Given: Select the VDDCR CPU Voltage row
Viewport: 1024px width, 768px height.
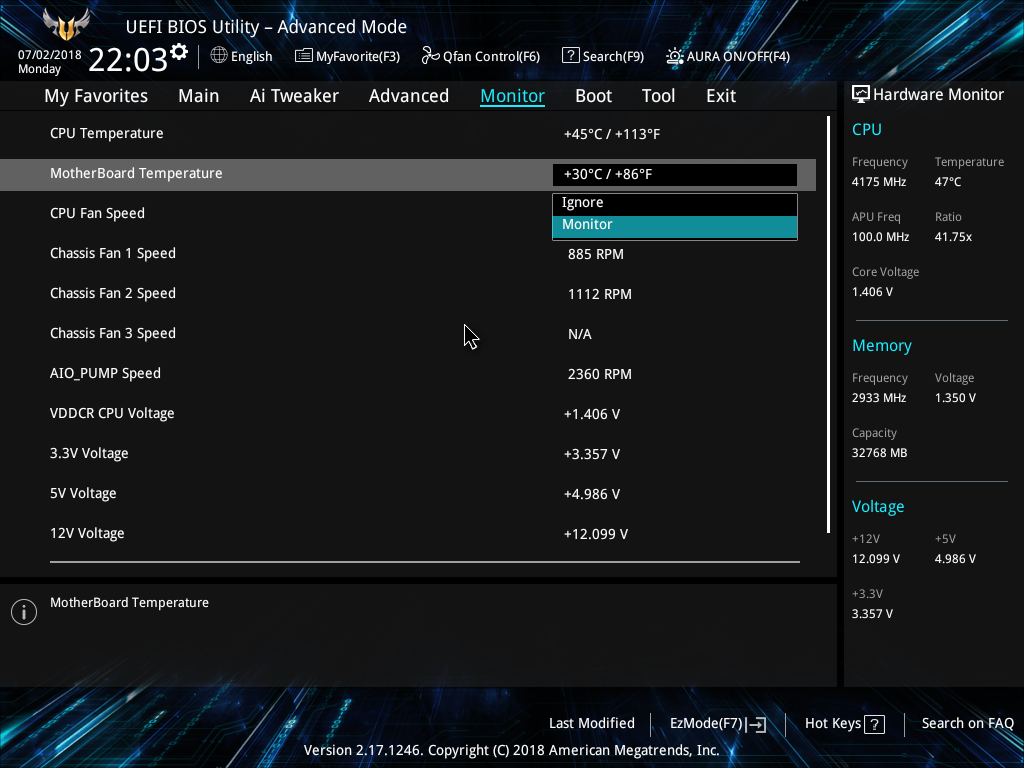Looking at the screenshot, I should coord(408,413).
